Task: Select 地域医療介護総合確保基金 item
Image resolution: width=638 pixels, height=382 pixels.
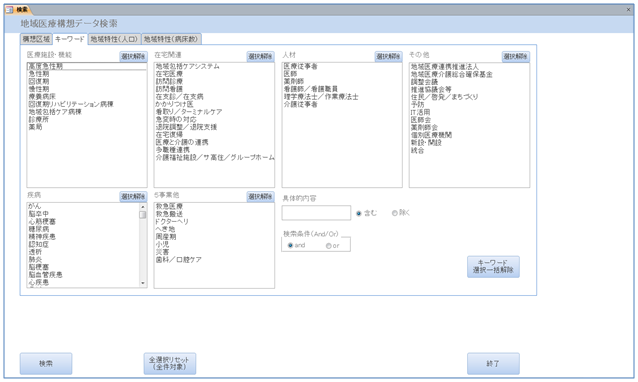Action: (x=469, y=74)
